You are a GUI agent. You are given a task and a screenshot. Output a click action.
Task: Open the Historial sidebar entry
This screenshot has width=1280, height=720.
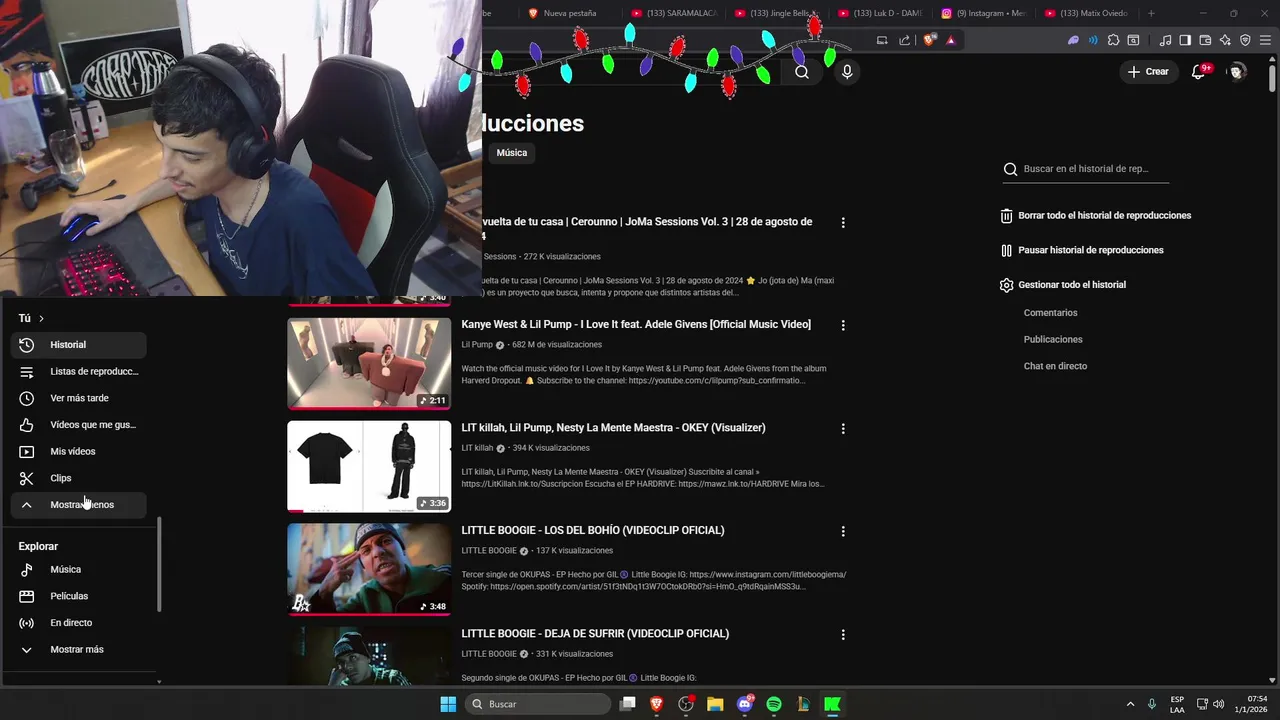tap(79, 345)
